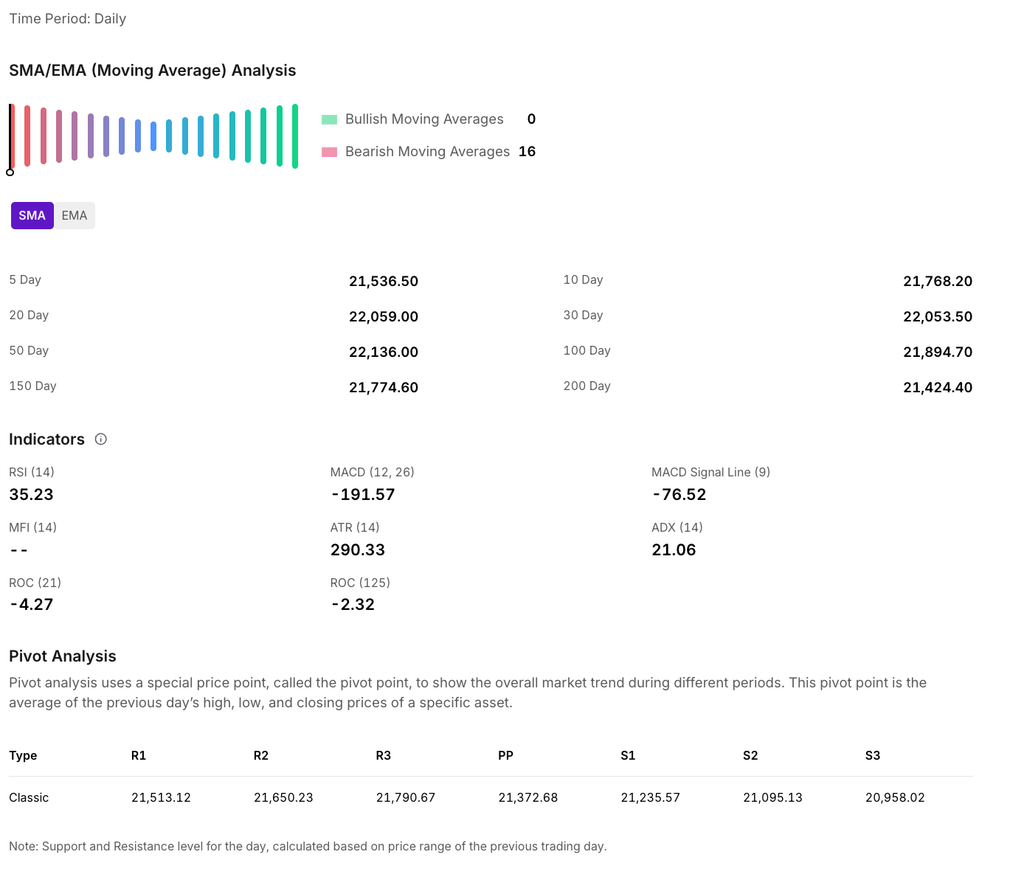Click the ATR (14) value 290.33
Image resolution: width=1024 pixels, height=879 pixels.
tap(357, 550)
